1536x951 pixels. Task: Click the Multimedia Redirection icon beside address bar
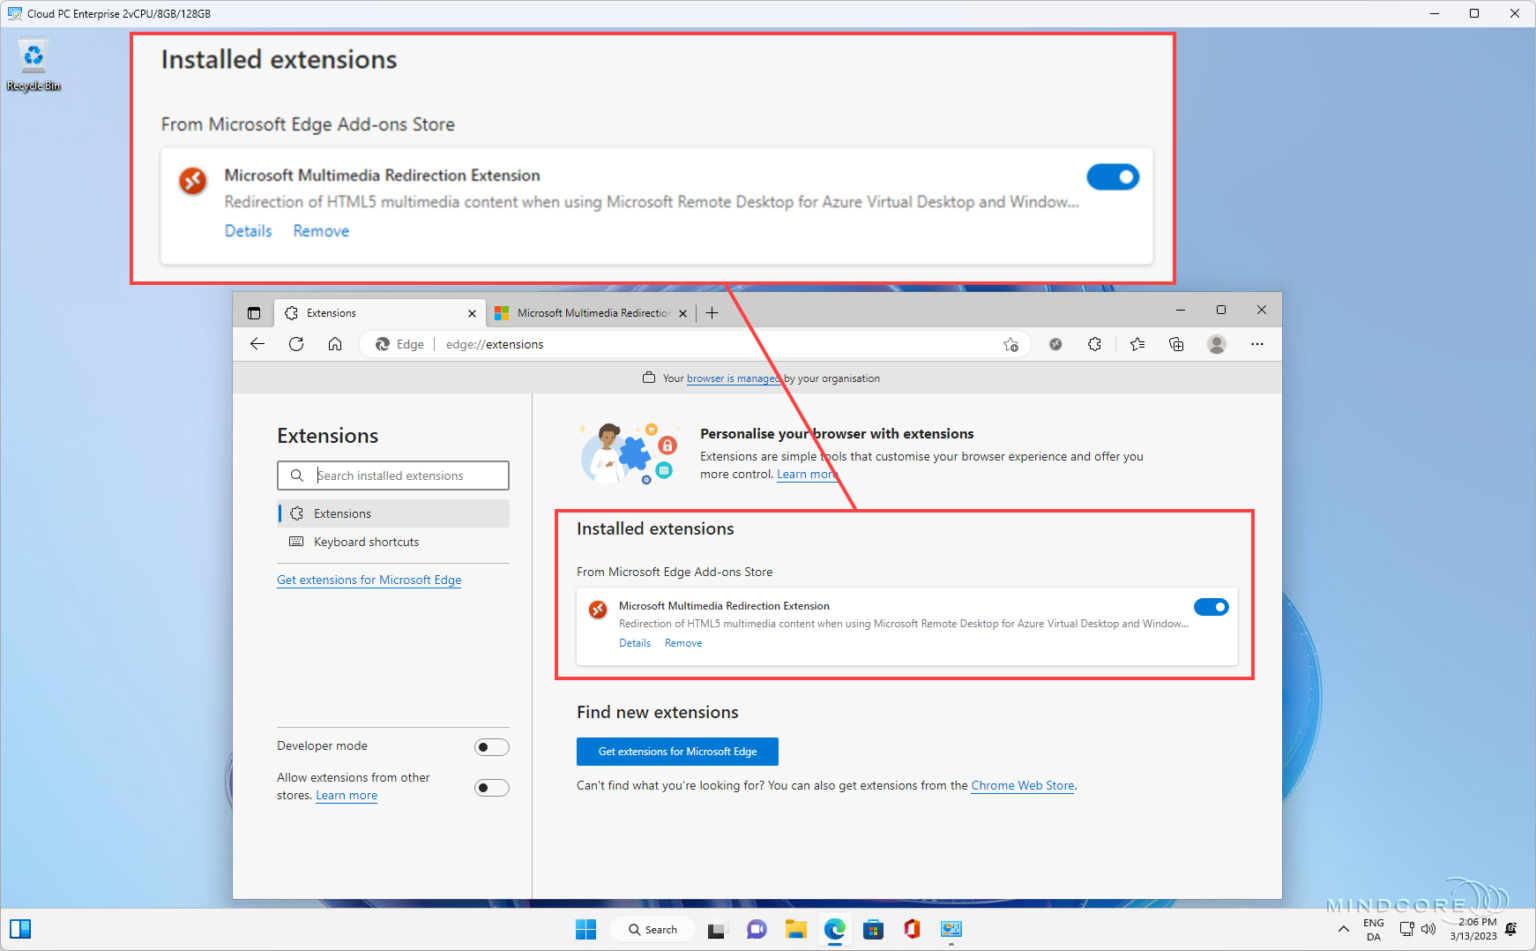(1055, 344)
